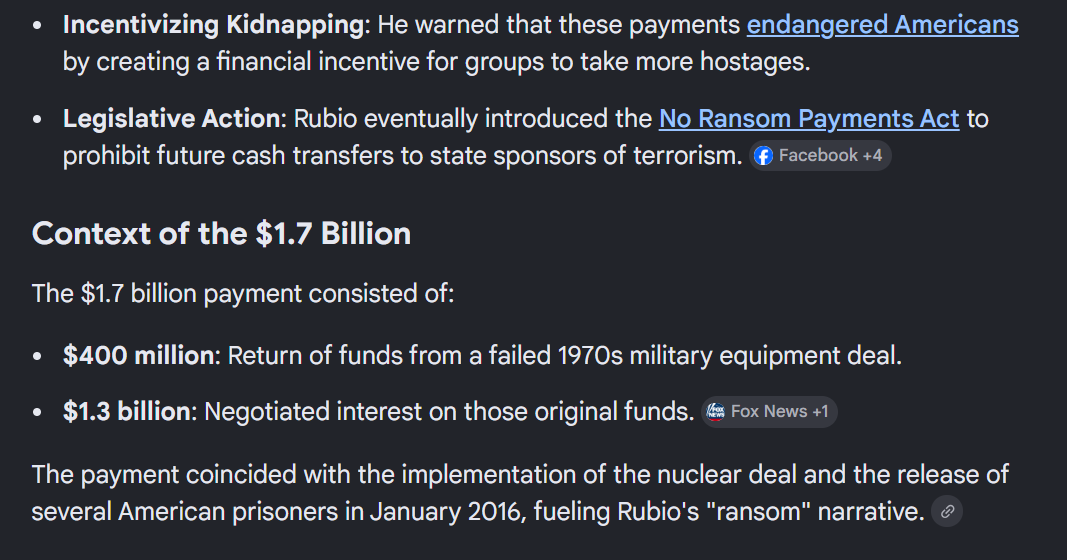The width and height of the screenshot is (1067, 560).
Task: Click the "Context of the $1.7 Billion" heading
Action: click(x=221, y=234)
